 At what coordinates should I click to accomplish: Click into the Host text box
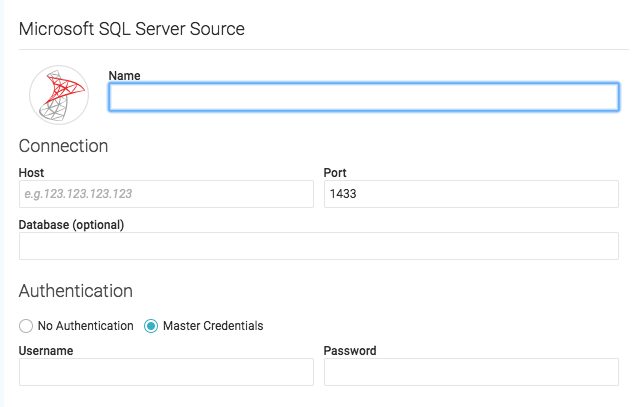click(166, 194)
